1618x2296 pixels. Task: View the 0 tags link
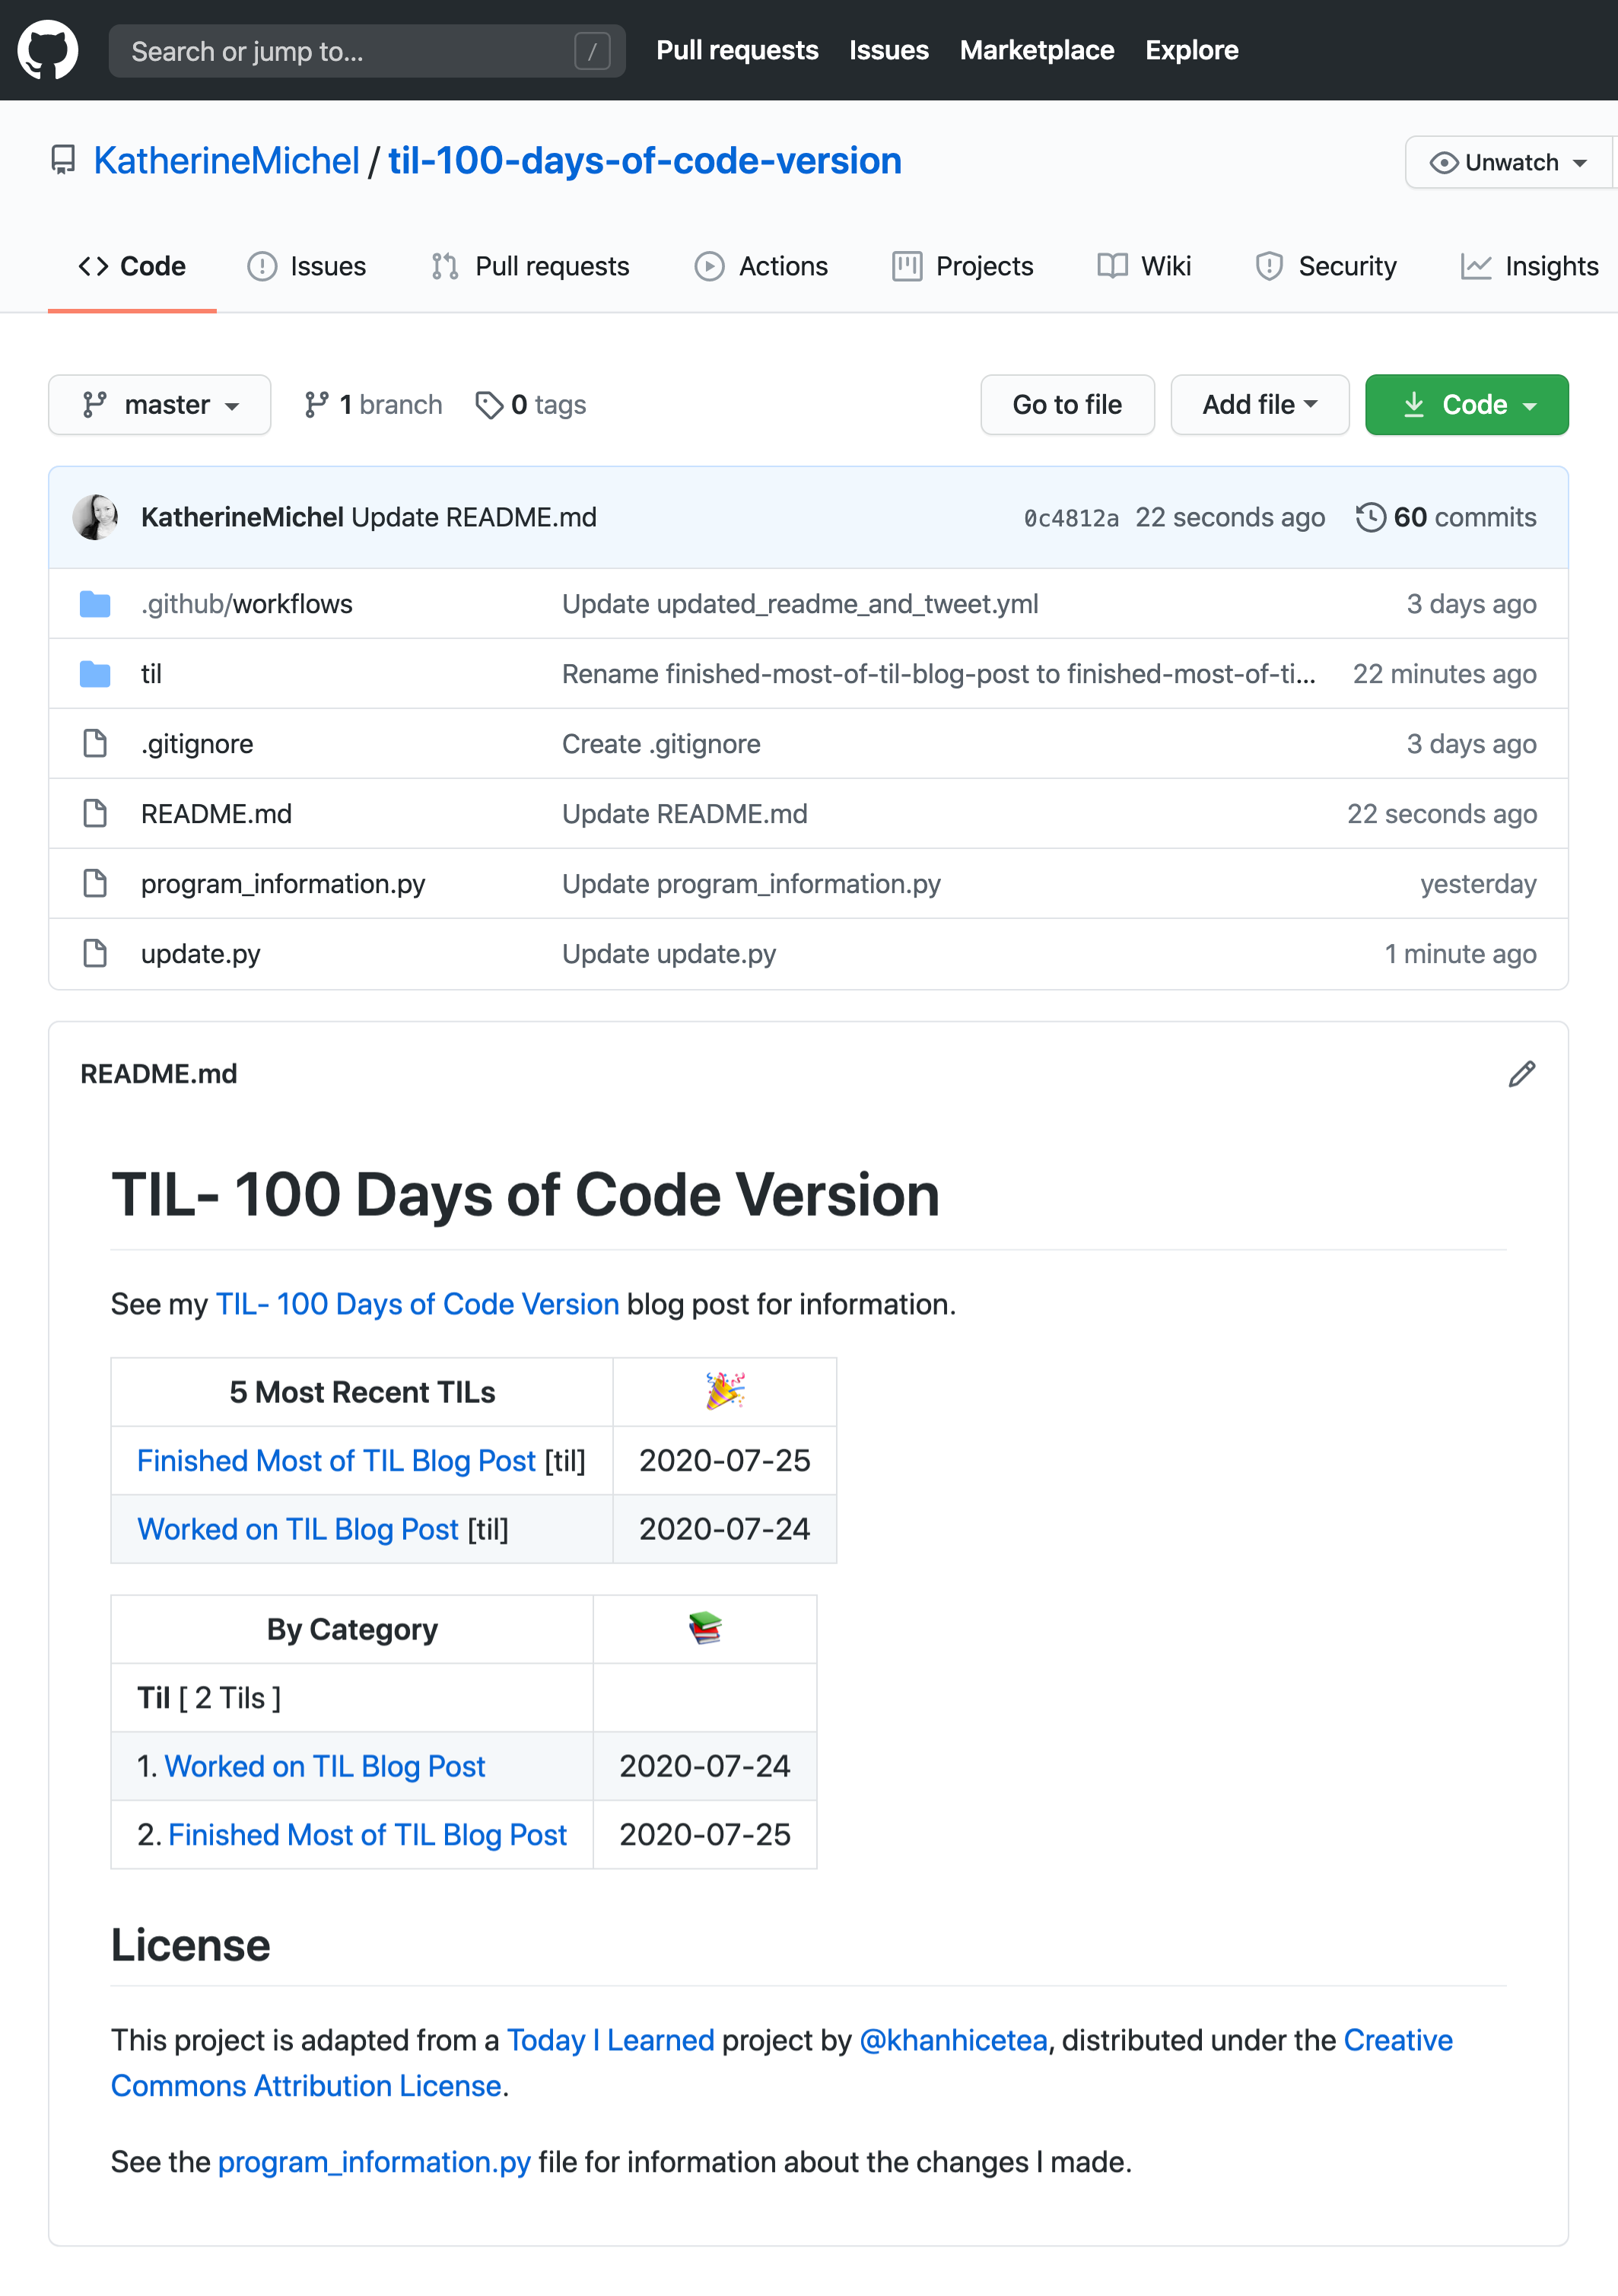[x=531, y=405]
